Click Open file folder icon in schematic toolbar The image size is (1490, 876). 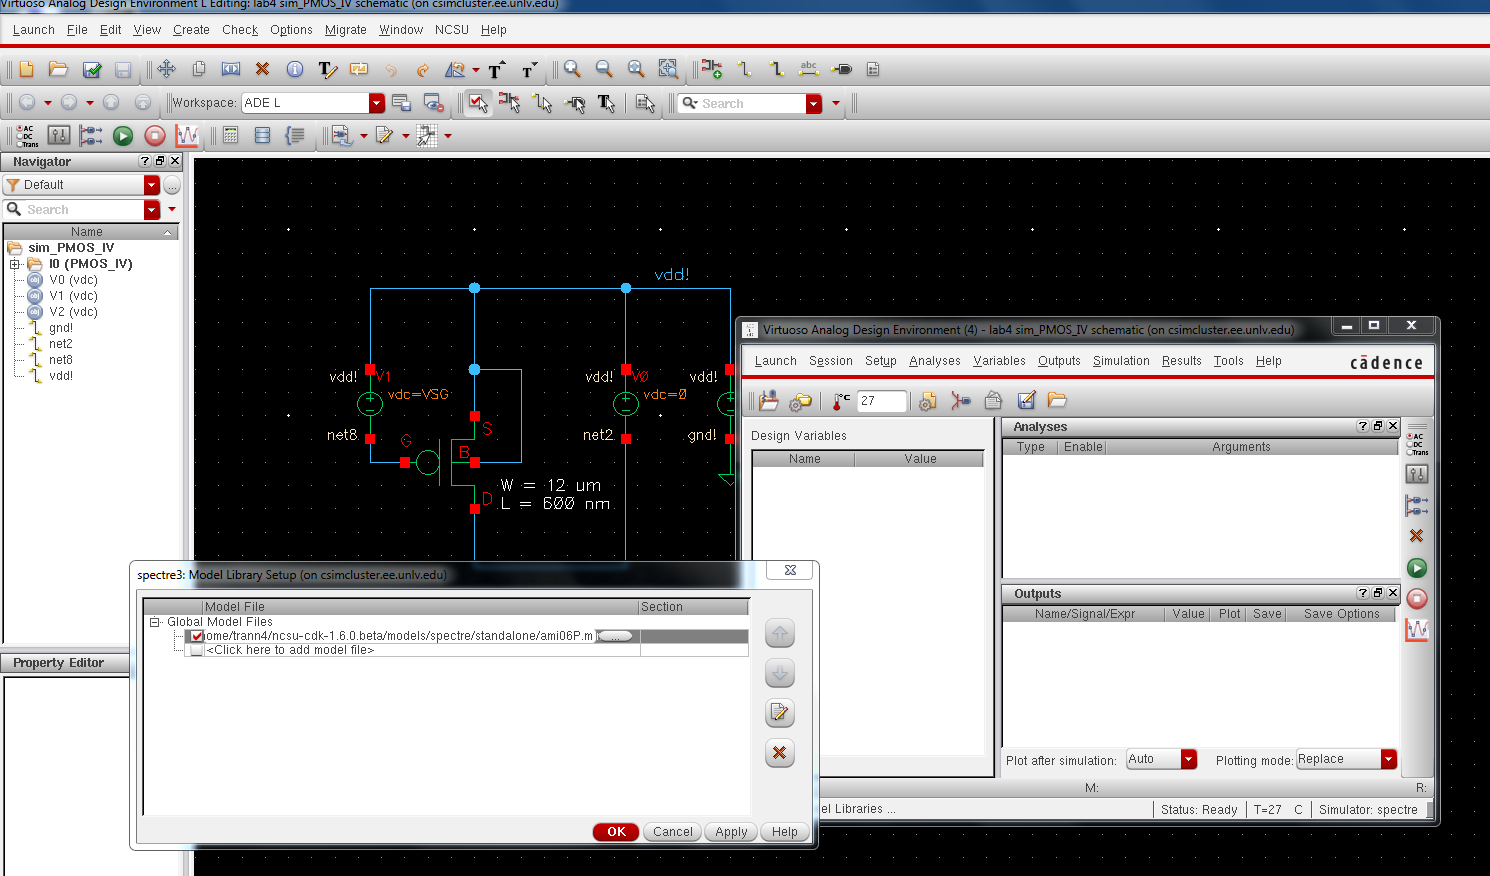[58, 69]
